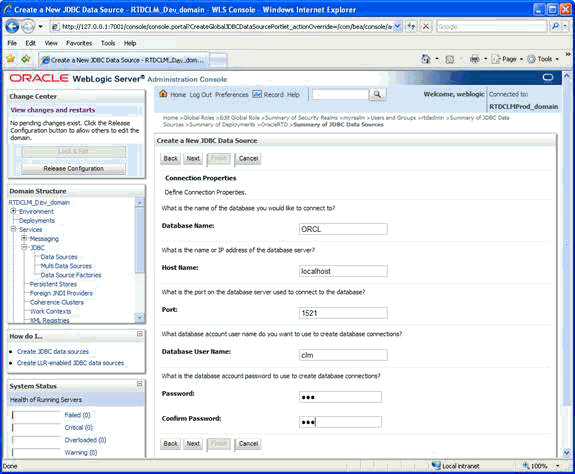The width and height of the screenshot is (575, 474).
Task: Select Multi Data Sources tree item
Action: [x=66, y=266]
